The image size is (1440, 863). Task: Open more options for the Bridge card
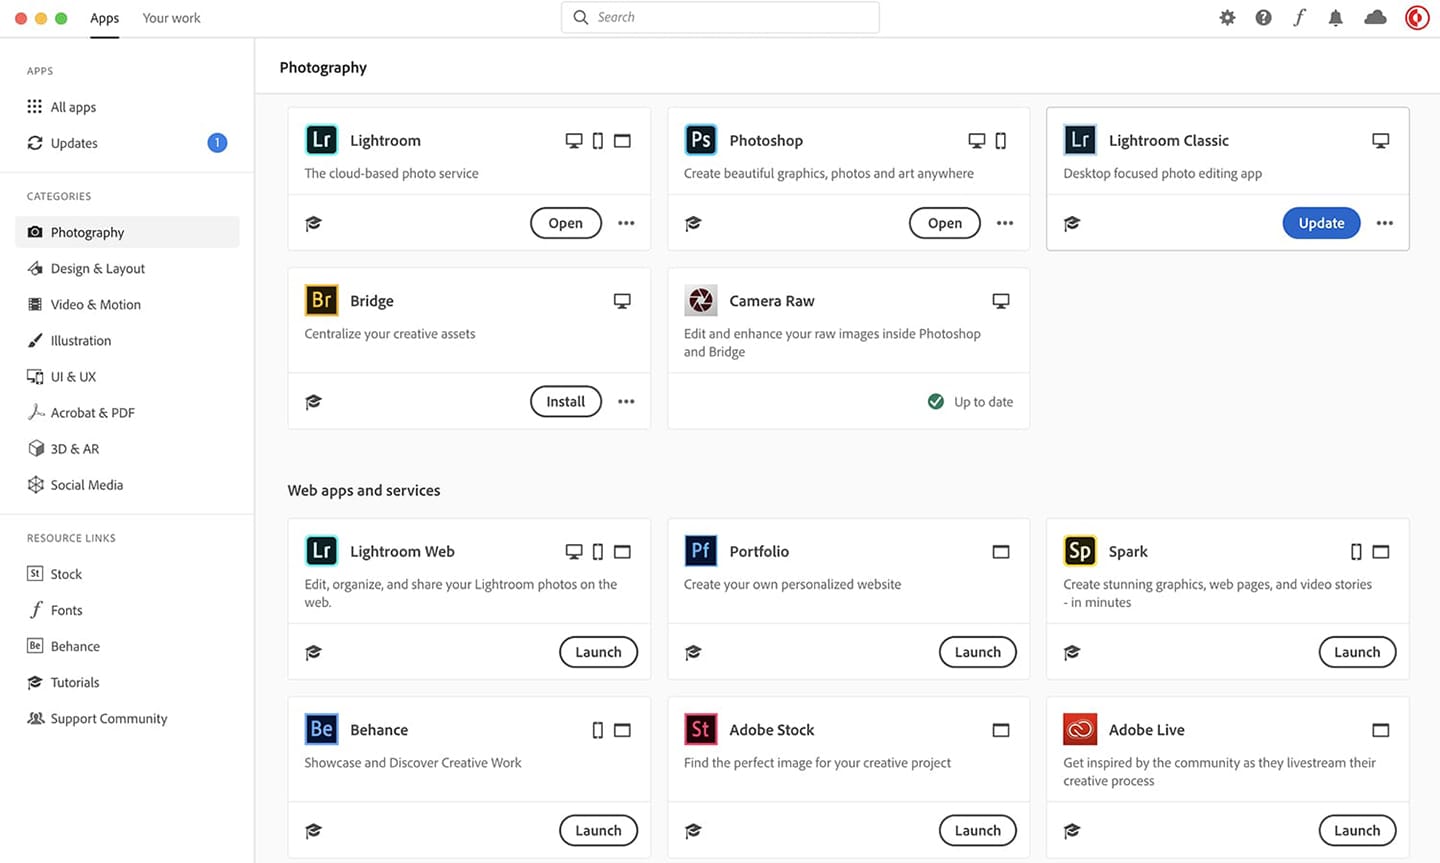(626, 402)
